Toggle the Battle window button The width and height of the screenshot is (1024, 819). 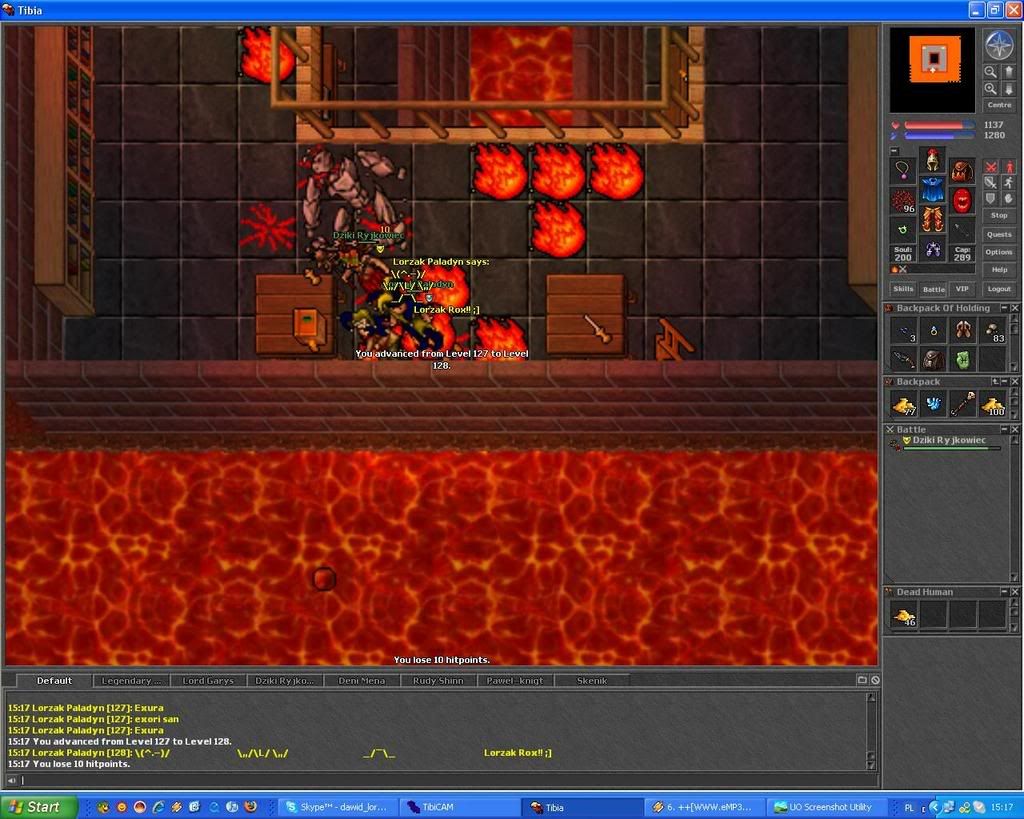[x=933, y=289]
